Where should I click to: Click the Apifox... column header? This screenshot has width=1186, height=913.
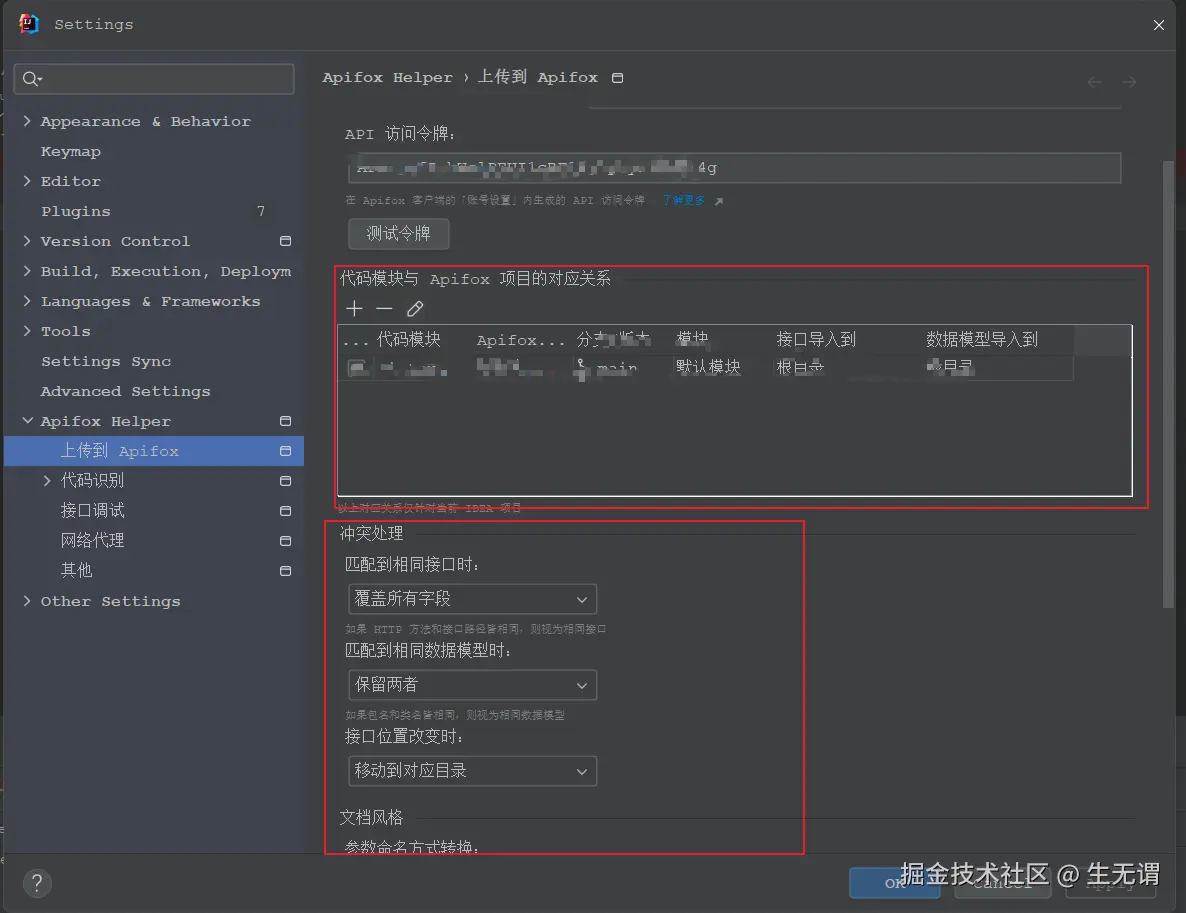[520, 340]
